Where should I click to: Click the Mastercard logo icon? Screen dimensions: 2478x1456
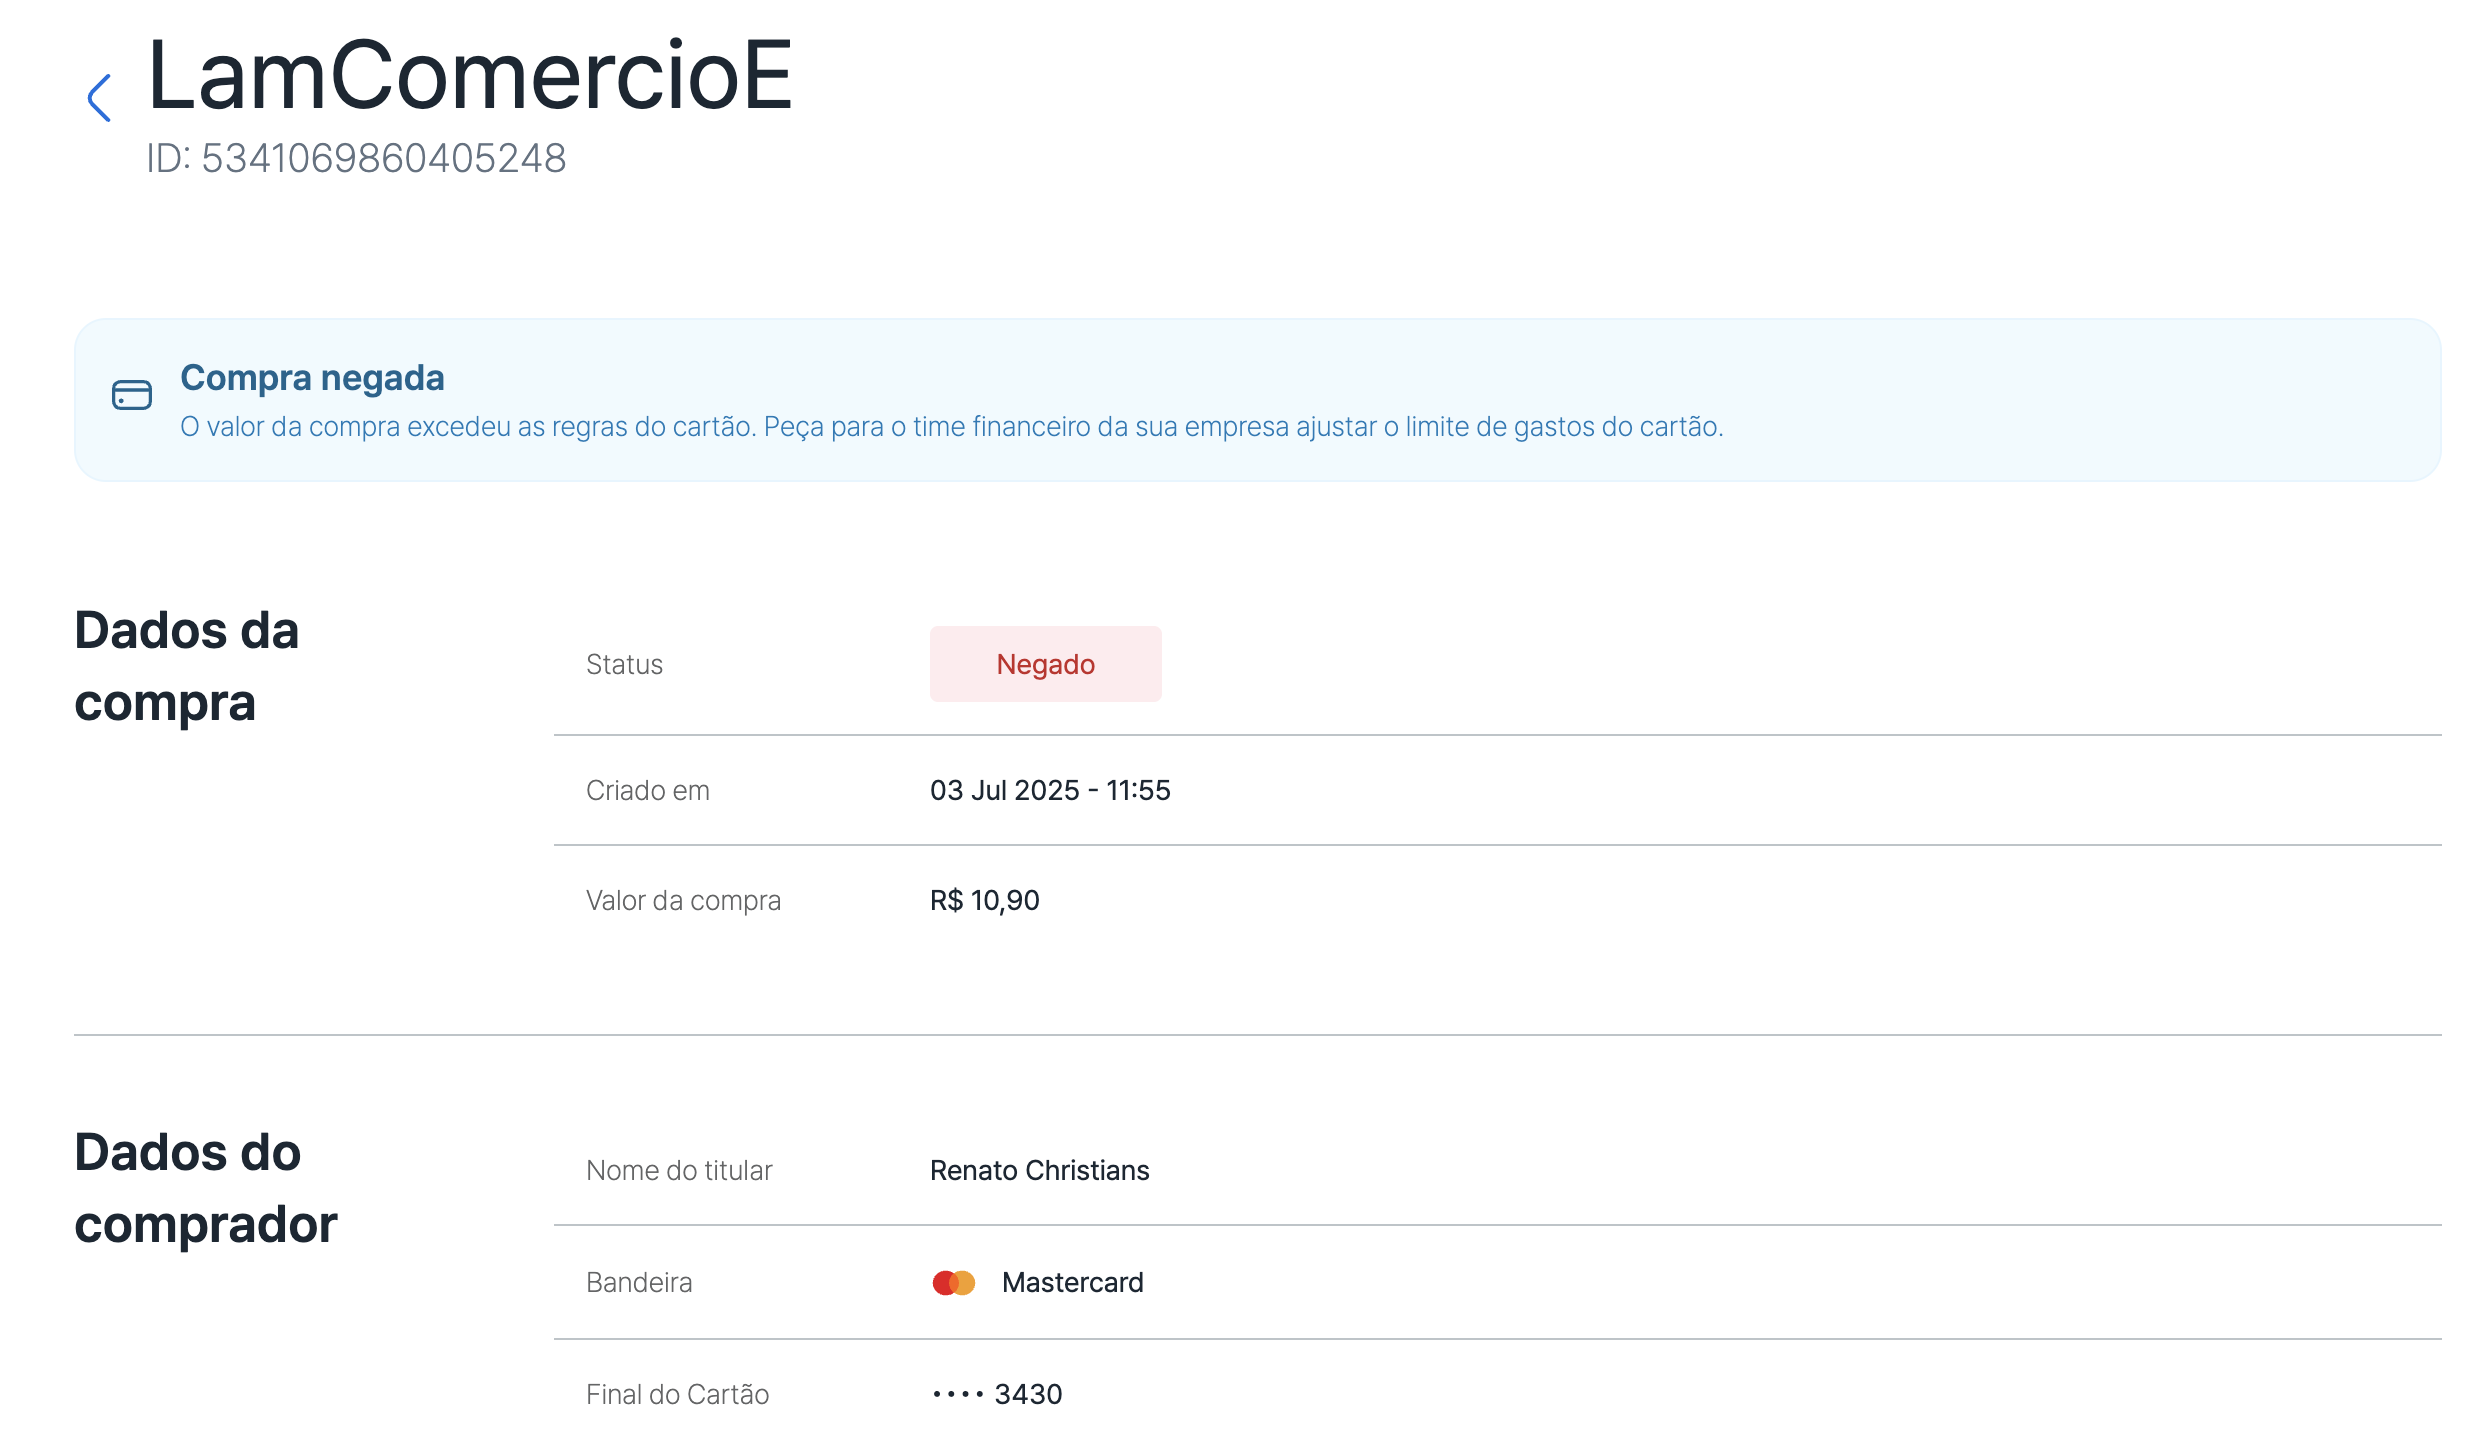click(953, 1283)
